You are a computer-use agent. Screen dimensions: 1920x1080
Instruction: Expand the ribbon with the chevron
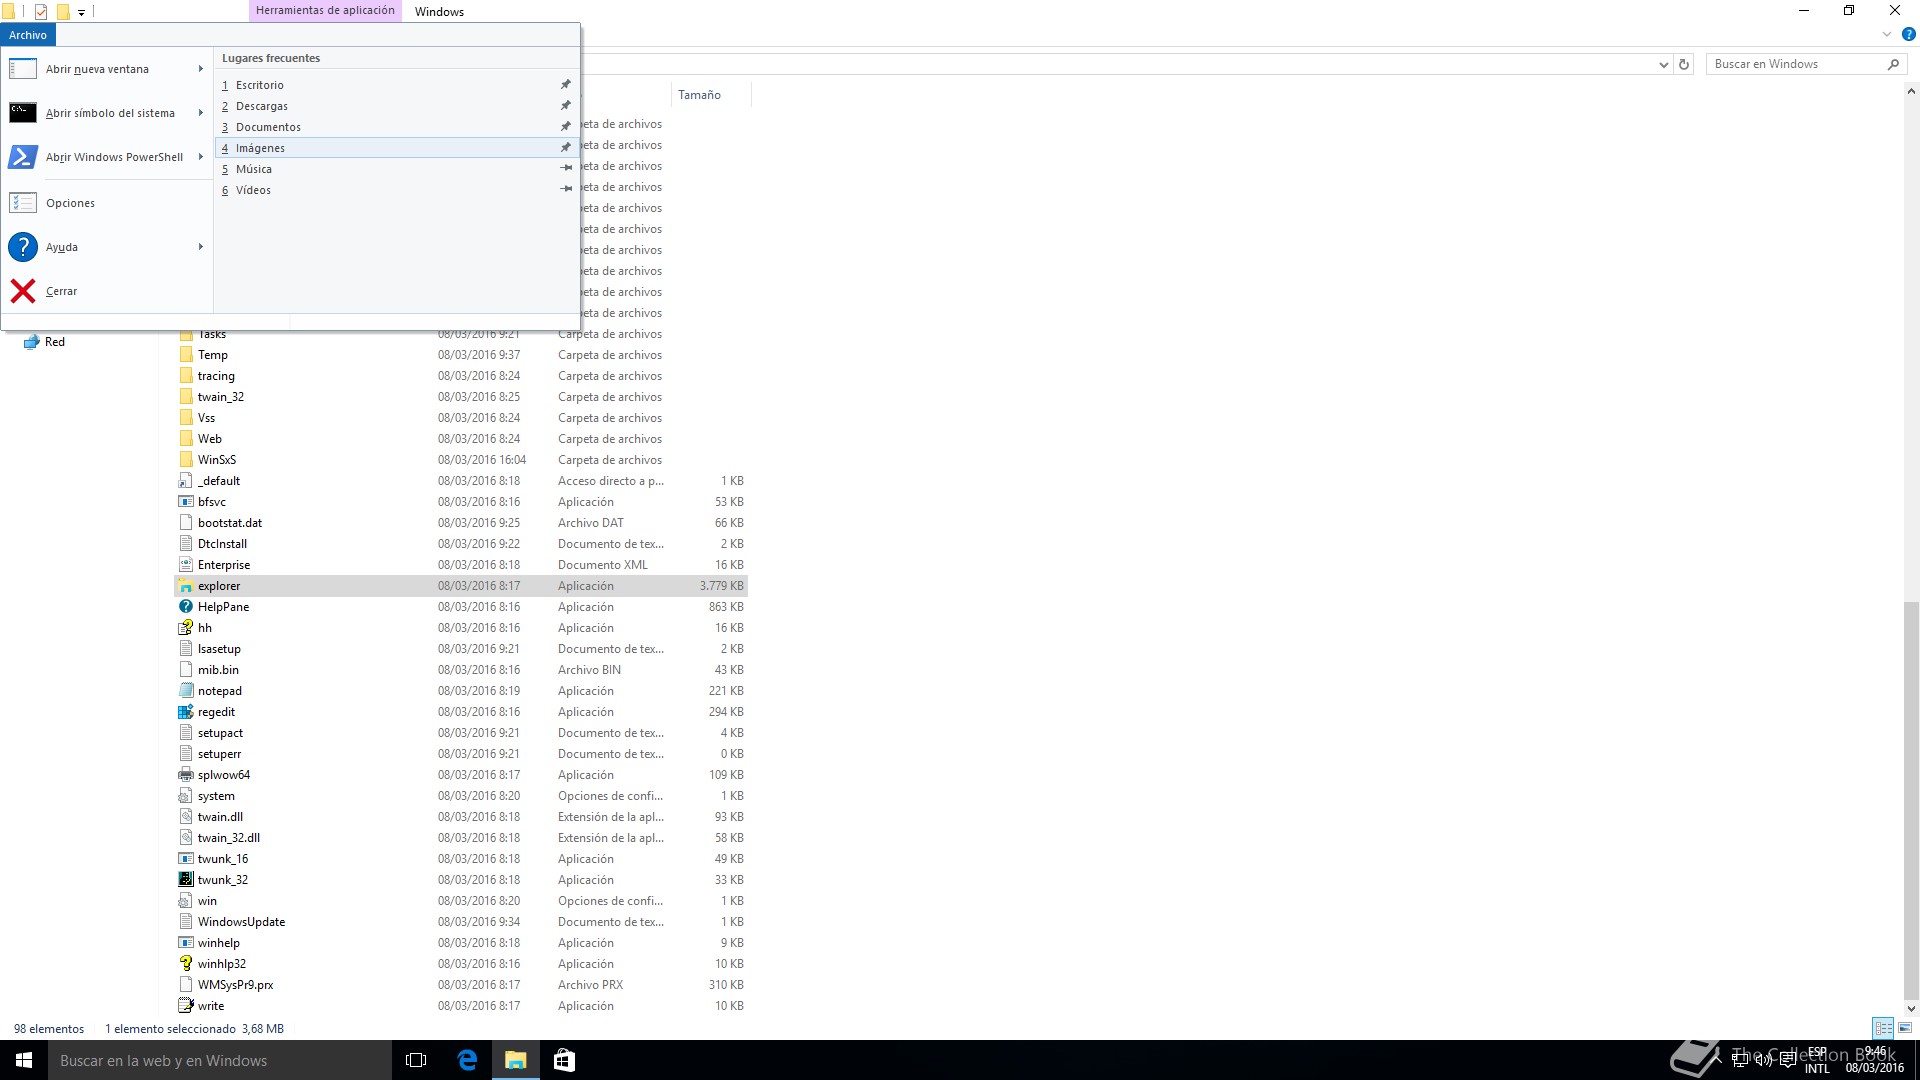(1887, 34)
